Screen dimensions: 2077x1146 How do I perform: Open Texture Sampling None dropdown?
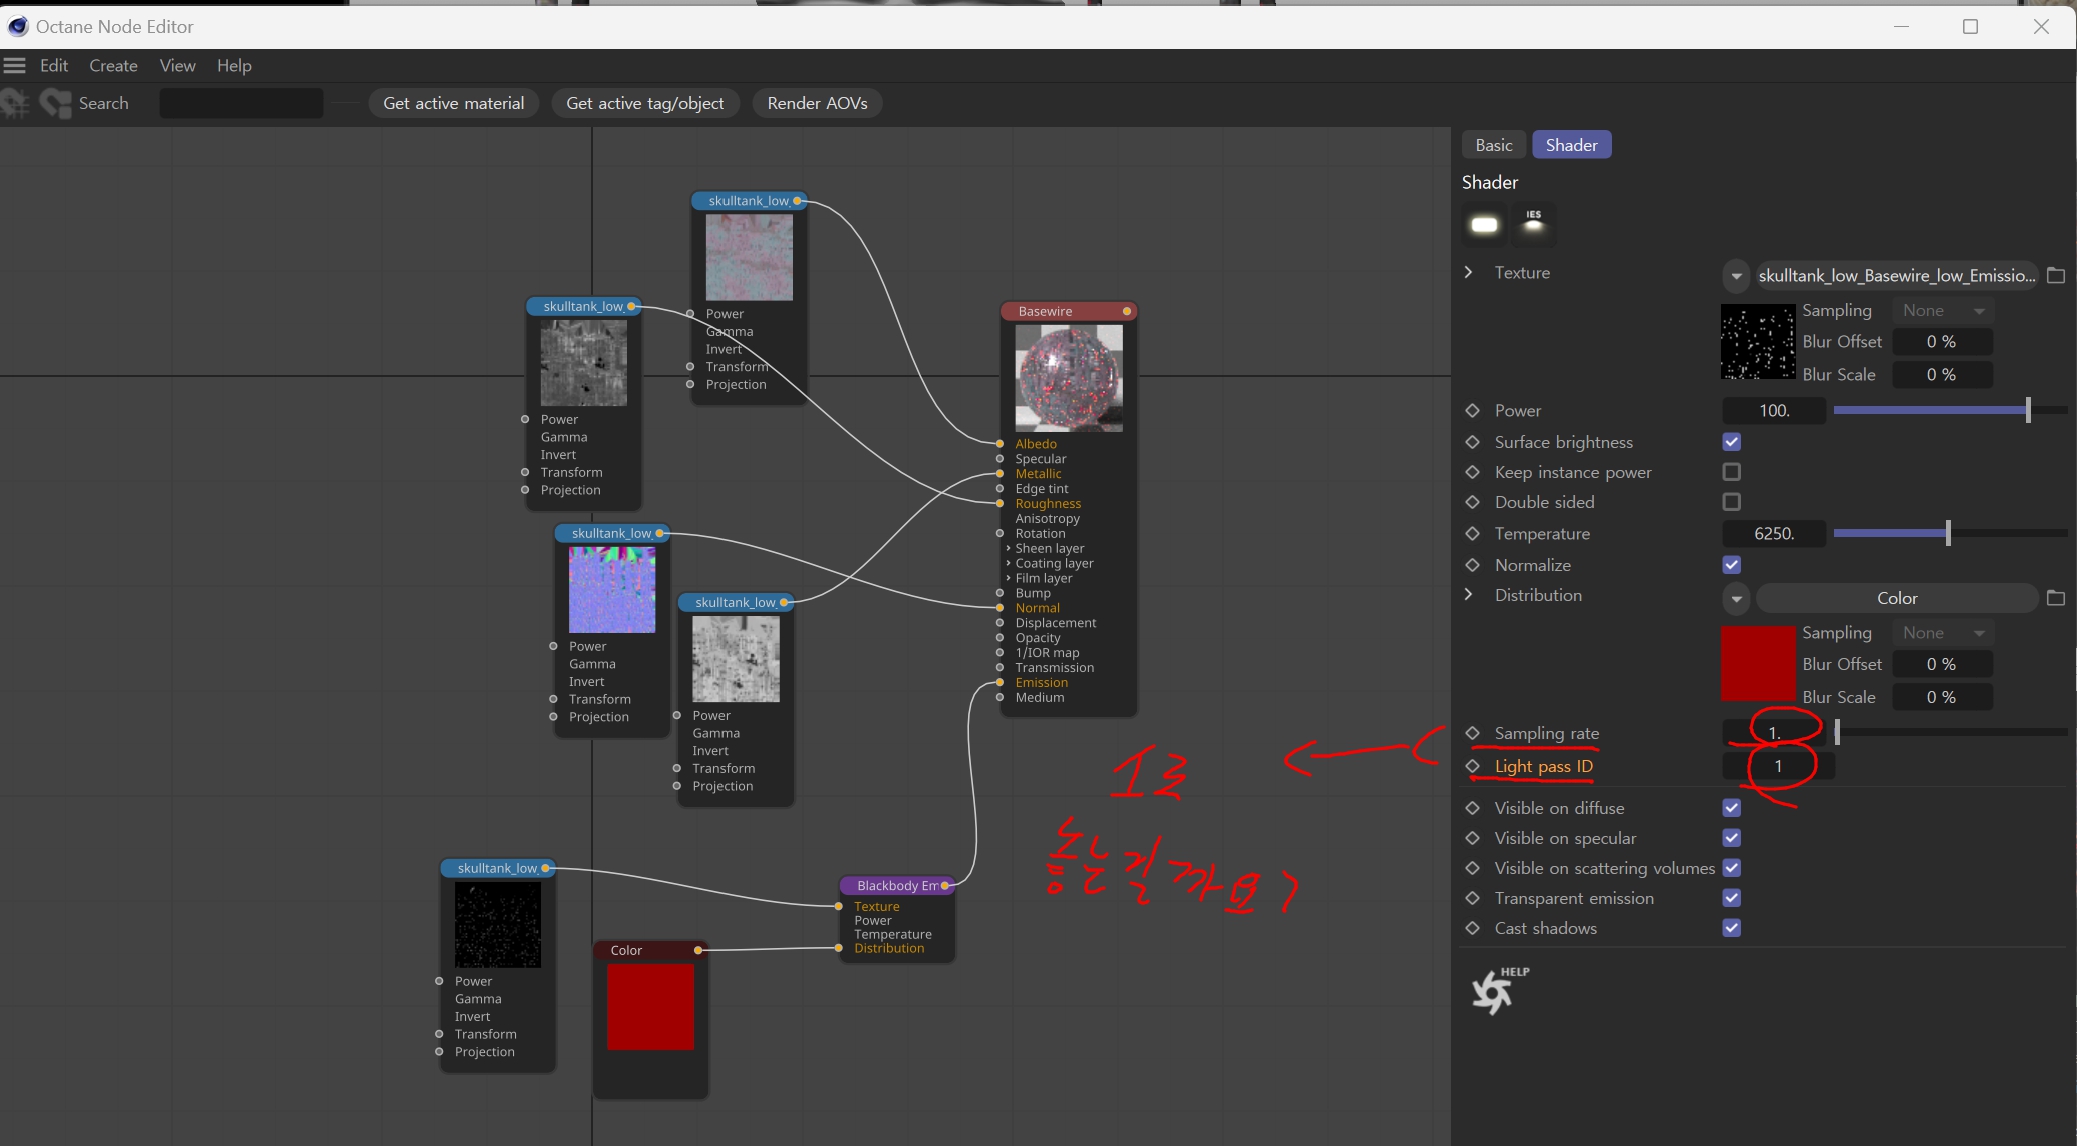(1943, 311)
